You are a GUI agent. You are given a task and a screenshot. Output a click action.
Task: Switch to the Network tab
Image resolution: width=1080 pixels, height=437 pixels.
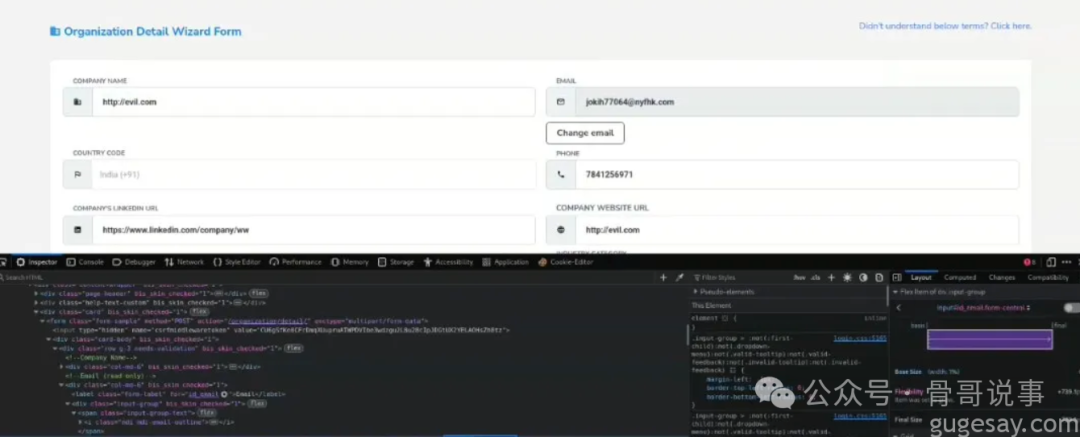(x=185, y=262)
